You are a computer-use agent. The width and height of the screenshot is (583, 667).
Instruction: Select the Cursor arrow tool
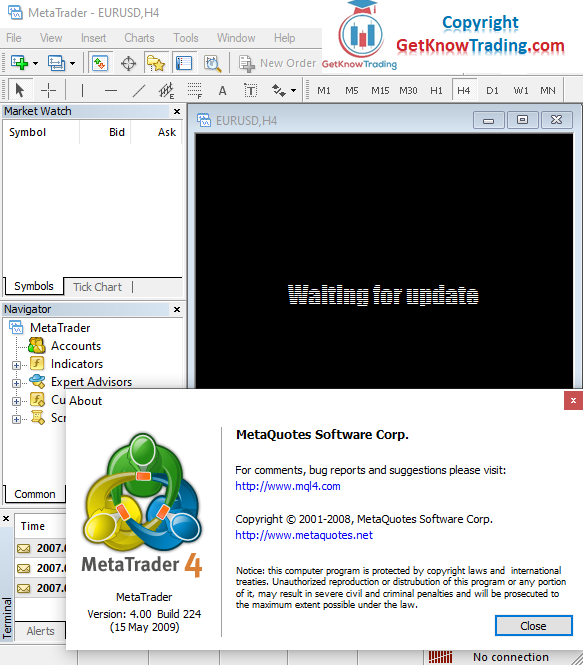[x=19, y=90]
